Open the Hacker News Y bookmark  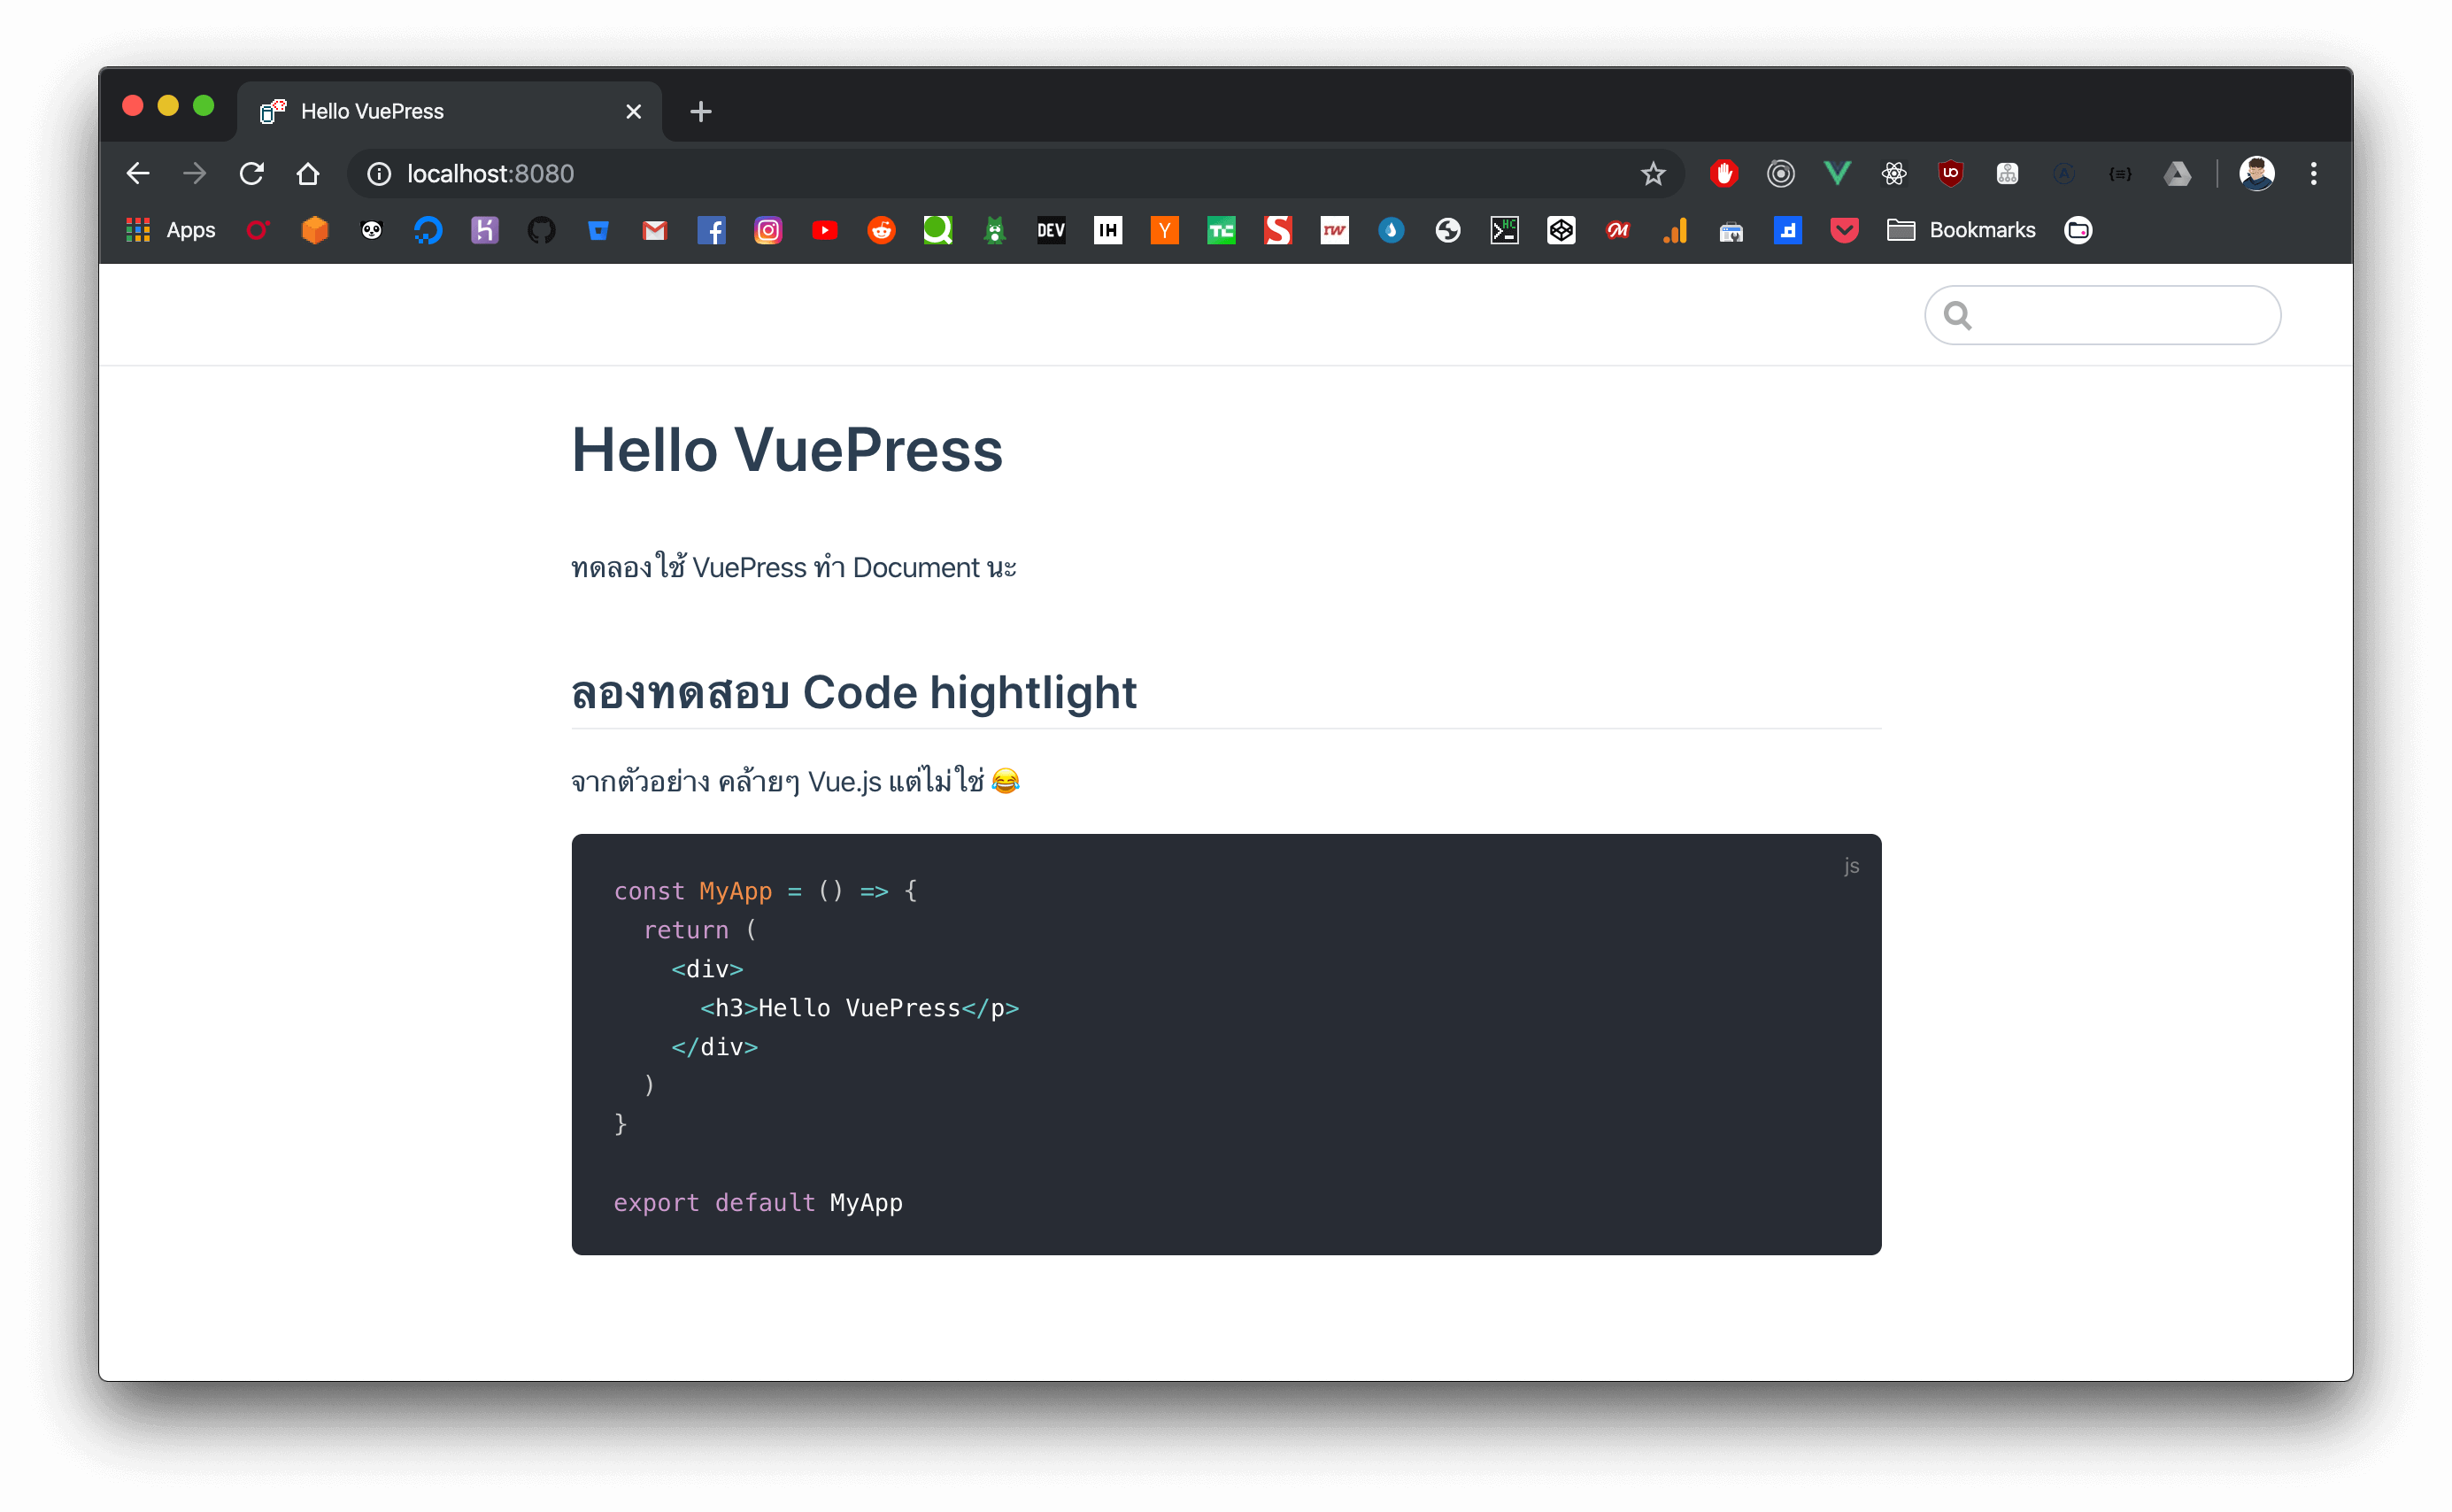(1164, 230)
